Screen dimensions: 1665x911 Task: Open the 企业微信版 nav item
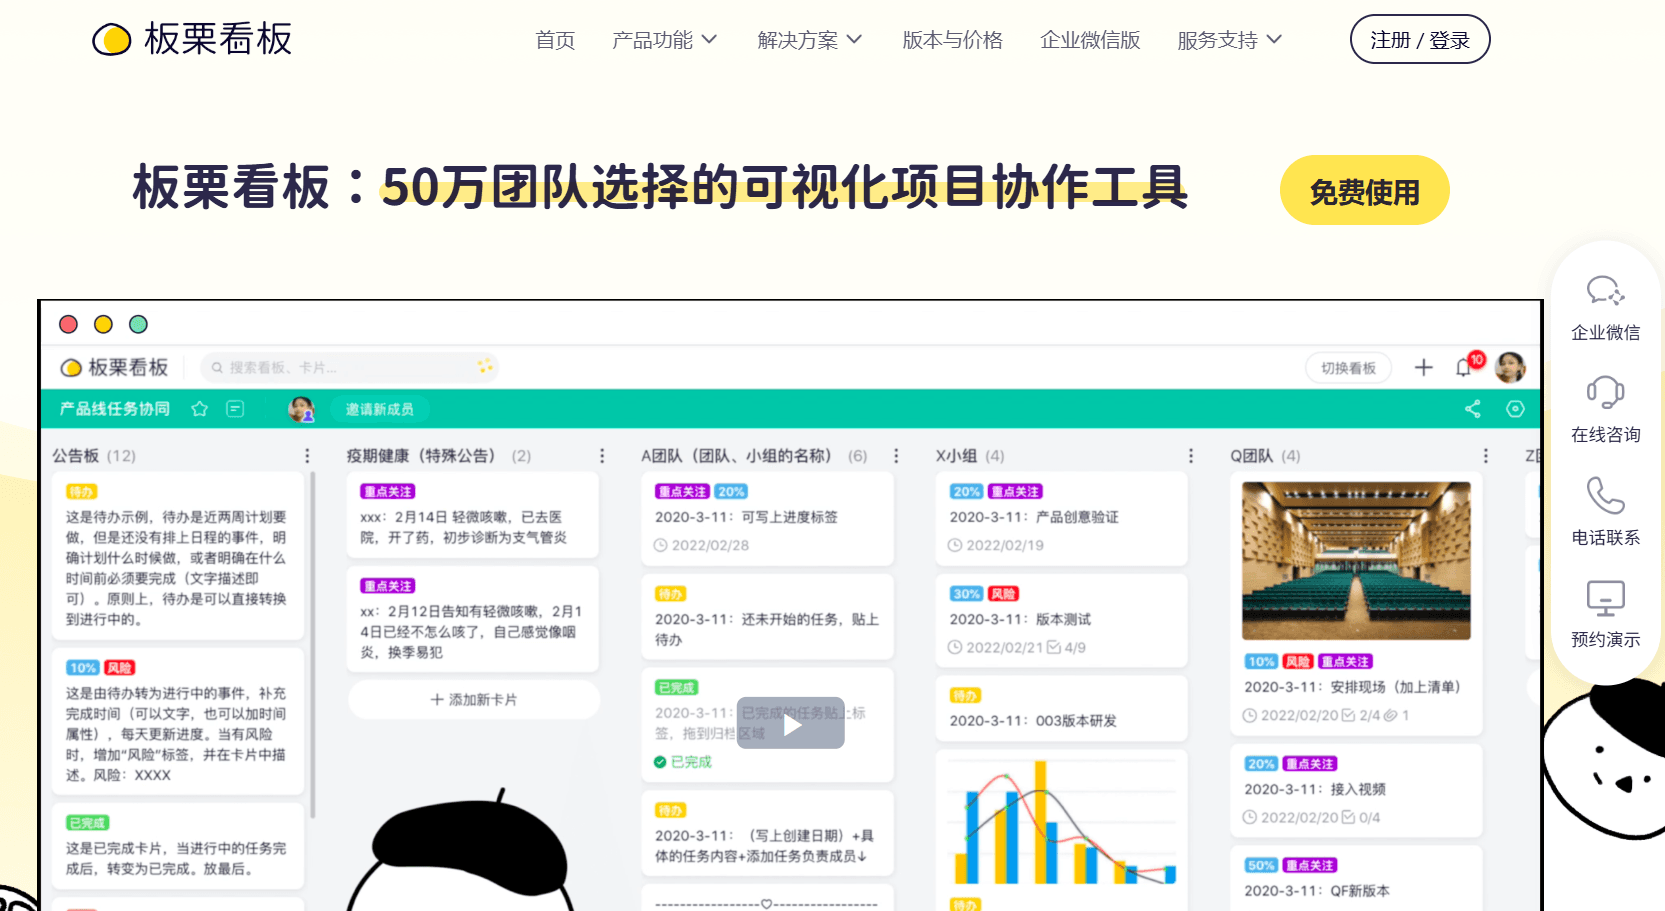[1090, 40]
